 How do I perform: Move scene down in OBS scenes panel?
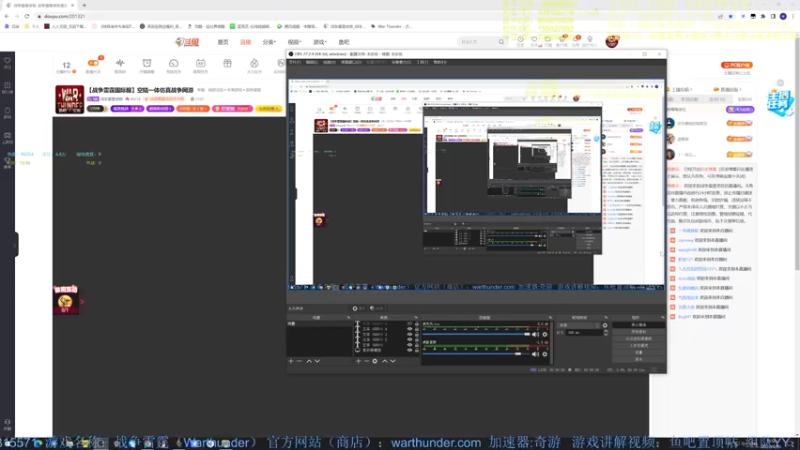[x=317, y=361]
